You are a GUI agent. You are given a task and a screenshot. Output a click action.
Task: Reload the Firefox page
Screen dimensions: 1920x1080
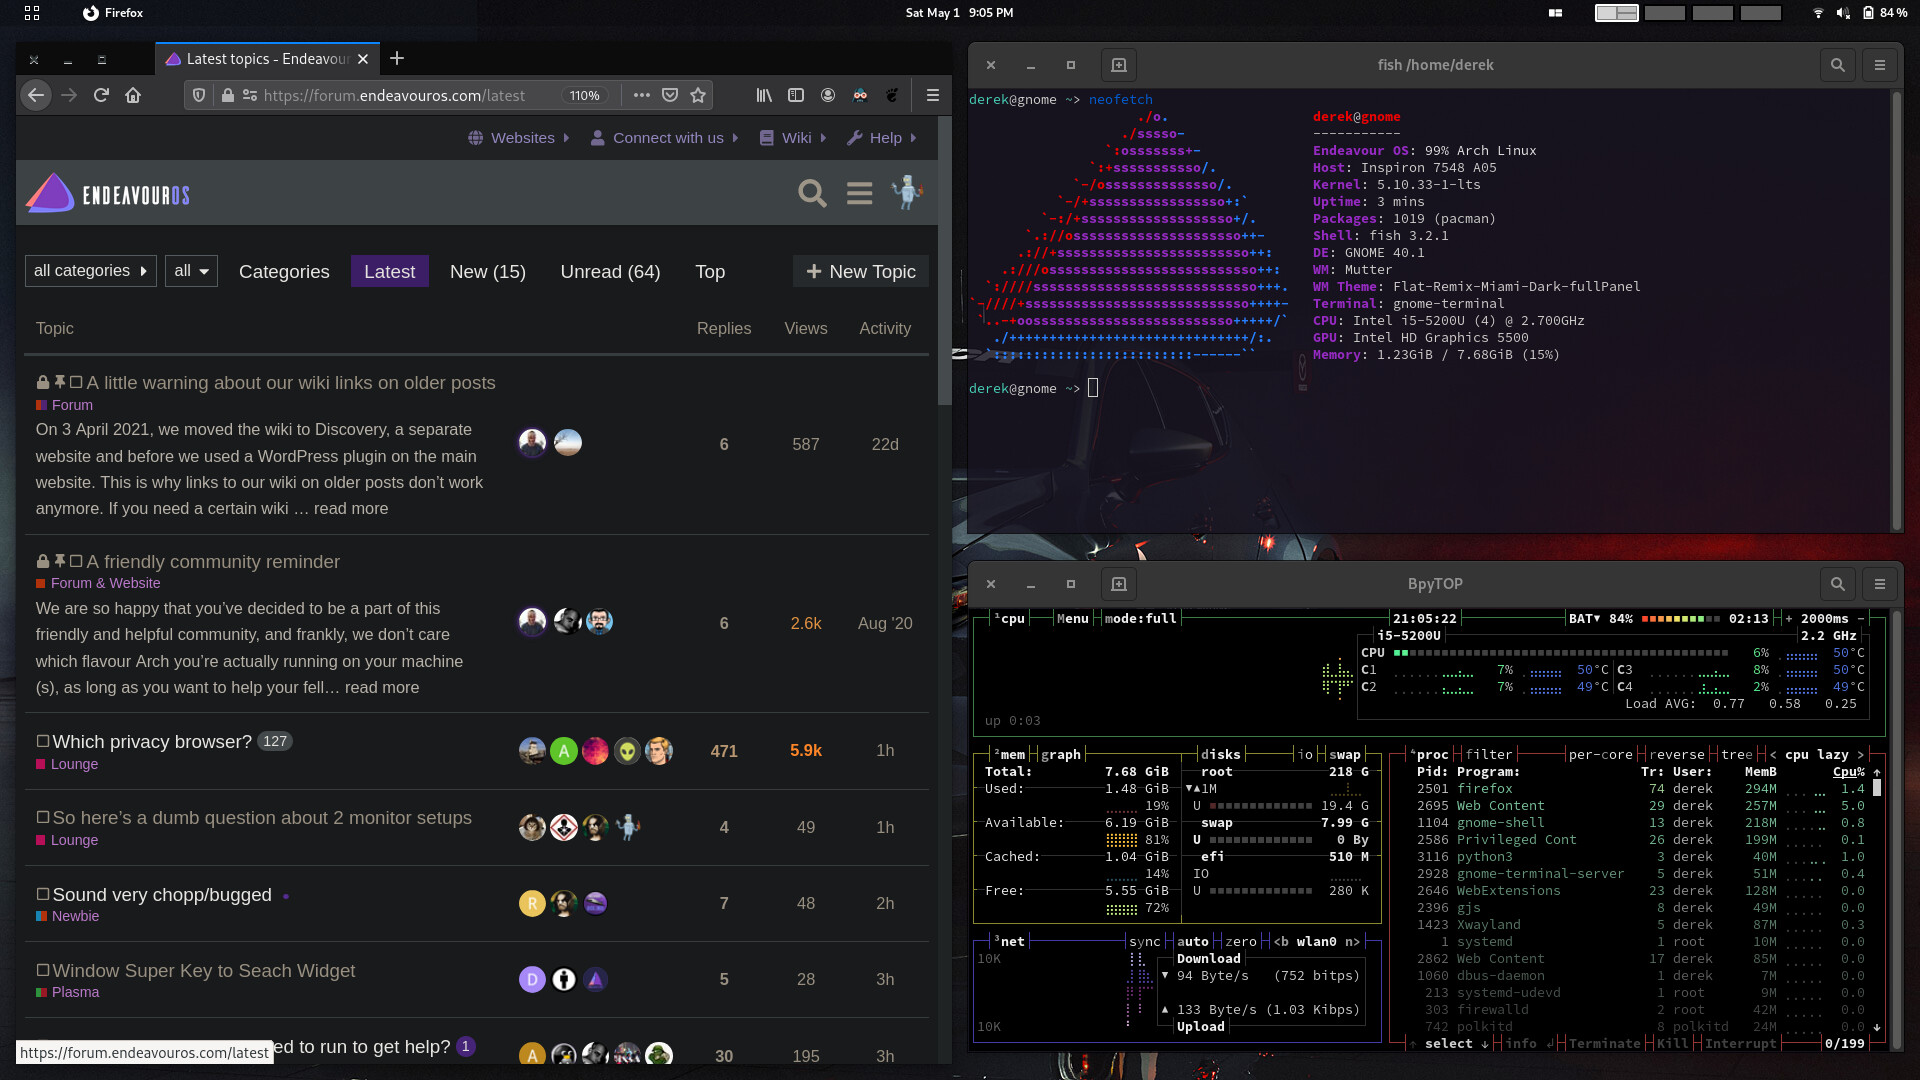click(101, 95)
